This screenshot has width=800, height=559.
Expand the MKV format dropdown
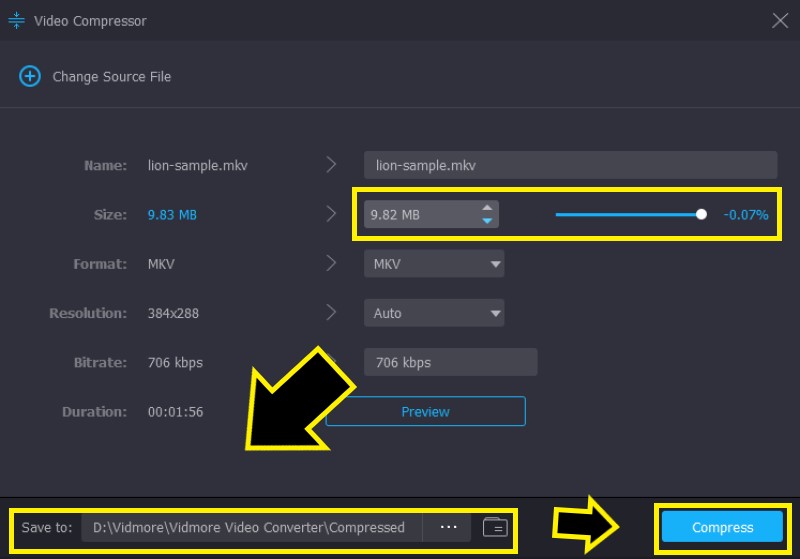tap(434, 264)
